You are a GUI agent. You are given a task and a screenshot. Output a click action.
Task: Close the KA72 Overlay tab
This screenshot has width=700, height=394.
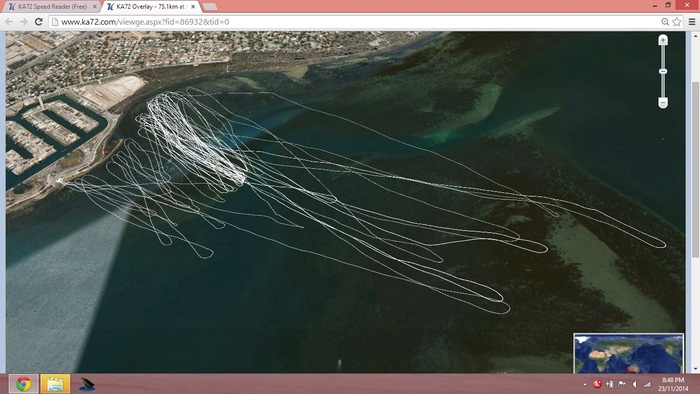(x=193, y=7)
